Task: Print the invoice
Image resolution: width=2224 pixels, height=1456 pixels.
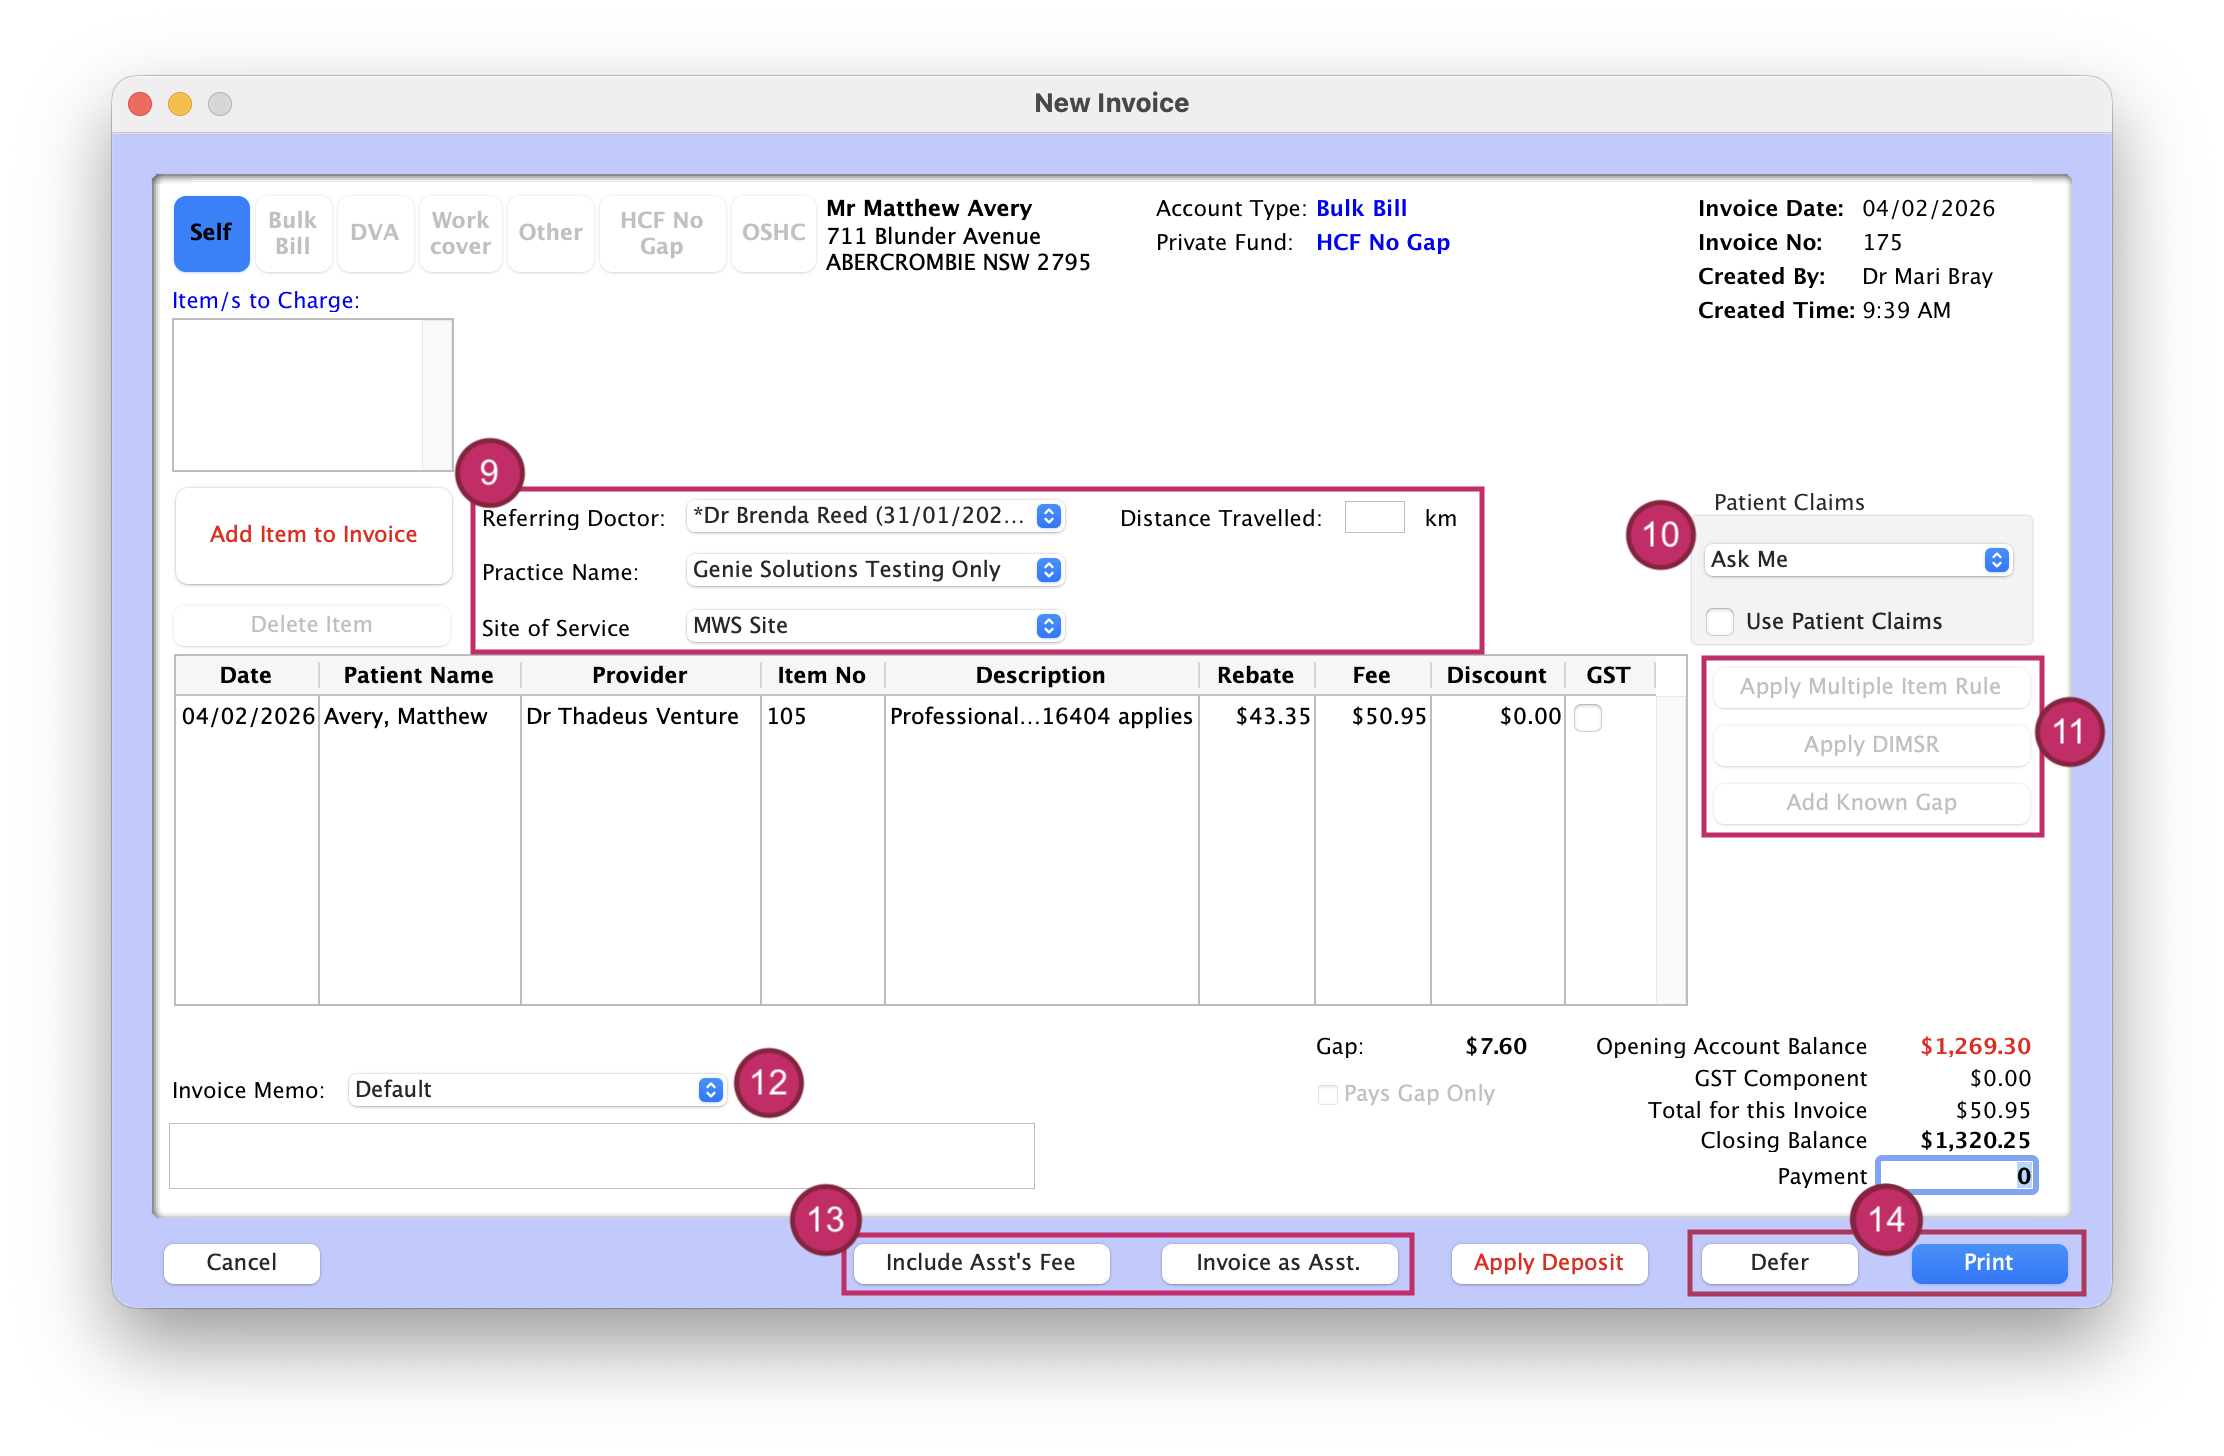Action: [1989, 1263]
